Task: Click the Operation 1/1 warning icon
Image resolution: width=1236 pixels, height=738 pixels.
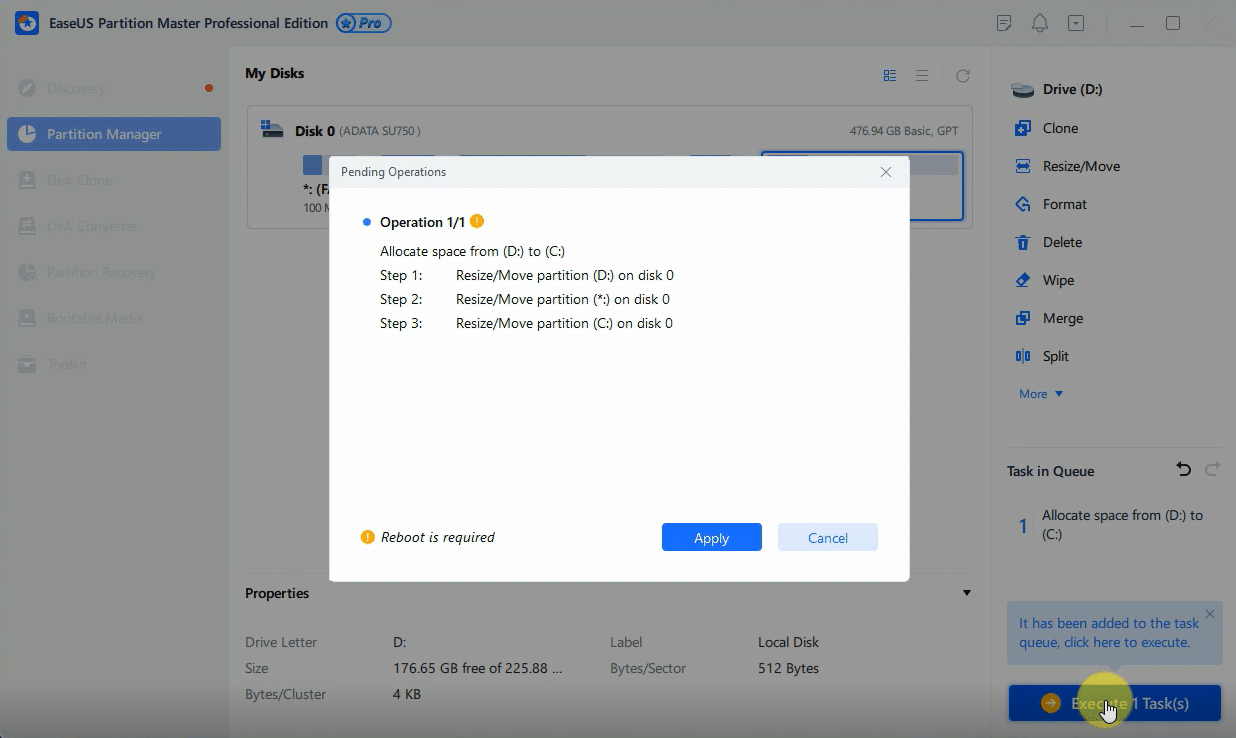Action: (477, 221)
